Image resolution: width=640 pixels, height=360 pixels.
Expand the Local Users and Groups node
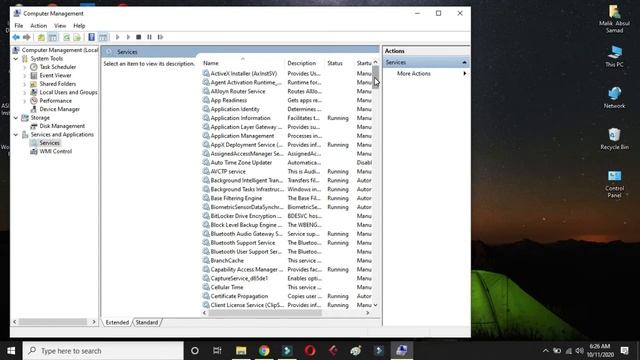pos(25,93)
